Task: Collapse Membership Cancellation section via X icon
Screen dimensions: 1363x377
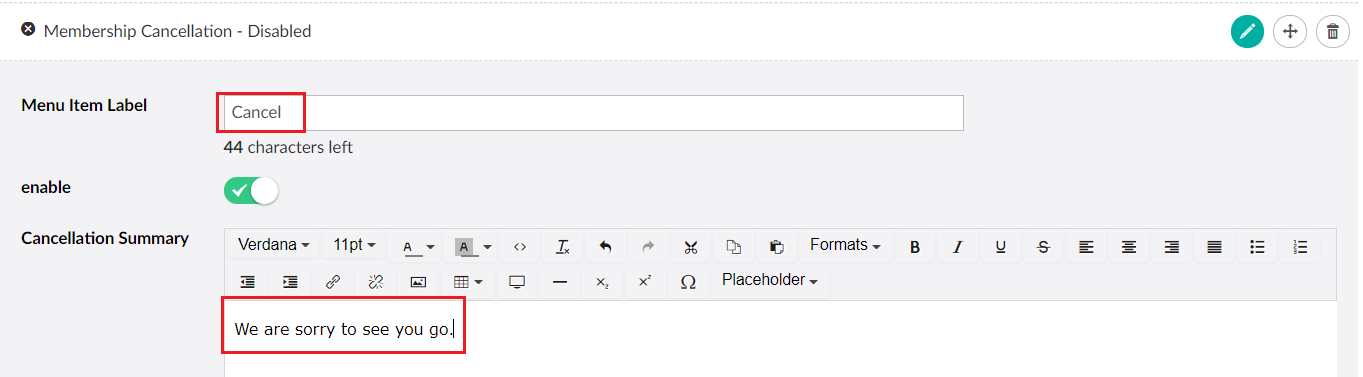Action: tap(28, 30)
